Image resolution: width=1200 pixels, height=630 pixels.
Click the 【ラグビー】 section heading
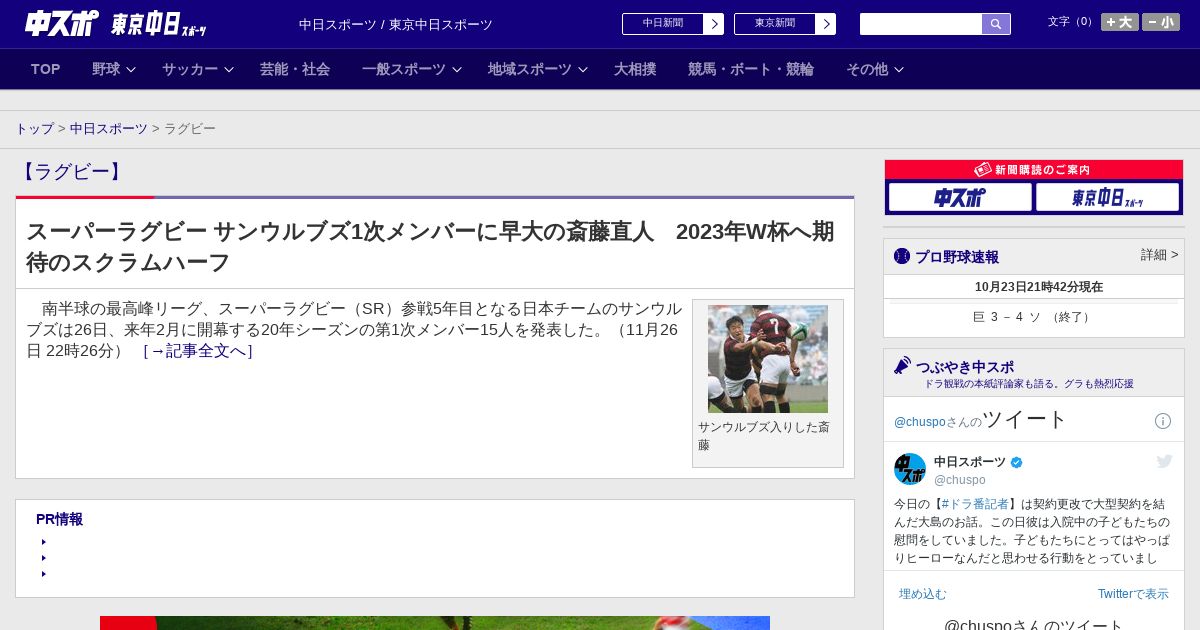click(x=72, y=172)
